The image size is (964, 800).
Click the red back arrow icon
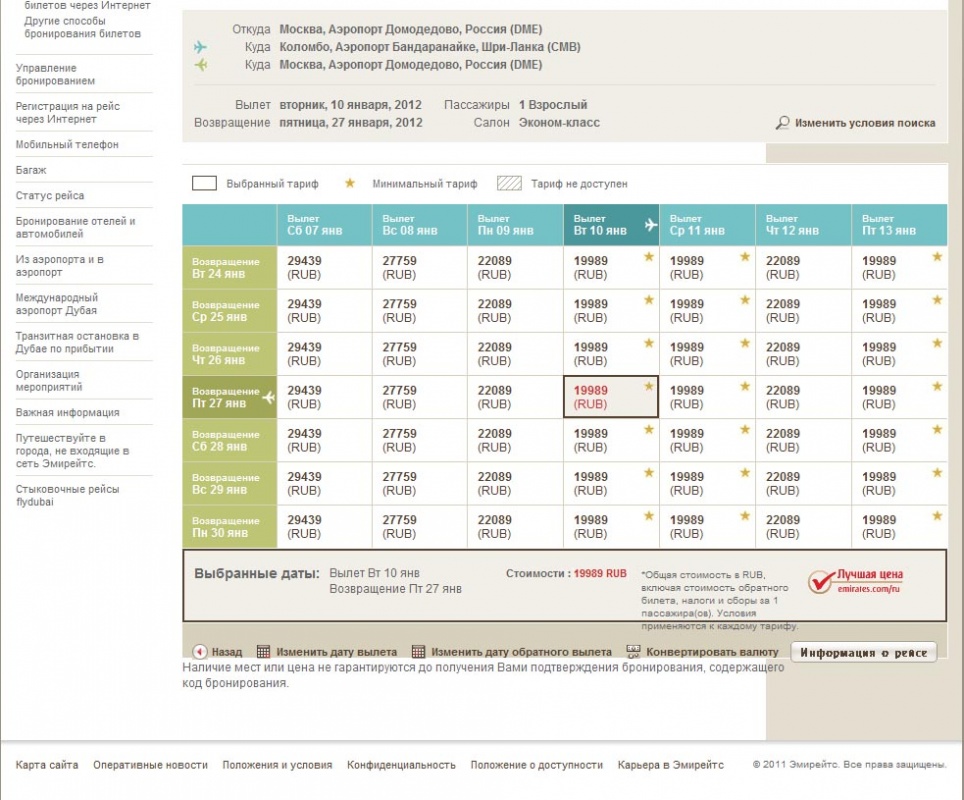pyautogui.click(x=200, y=652)
